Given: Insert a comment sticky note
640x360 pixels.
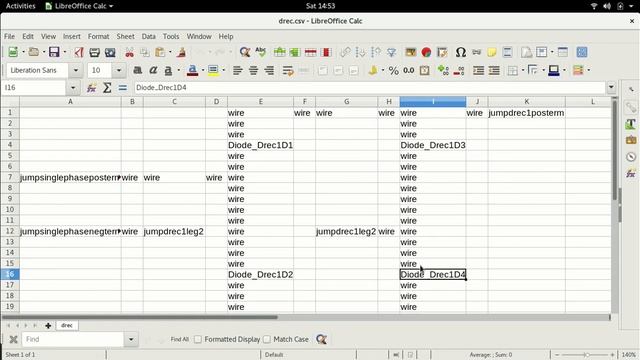Looking at the screenshot, I should coord(492,52).
